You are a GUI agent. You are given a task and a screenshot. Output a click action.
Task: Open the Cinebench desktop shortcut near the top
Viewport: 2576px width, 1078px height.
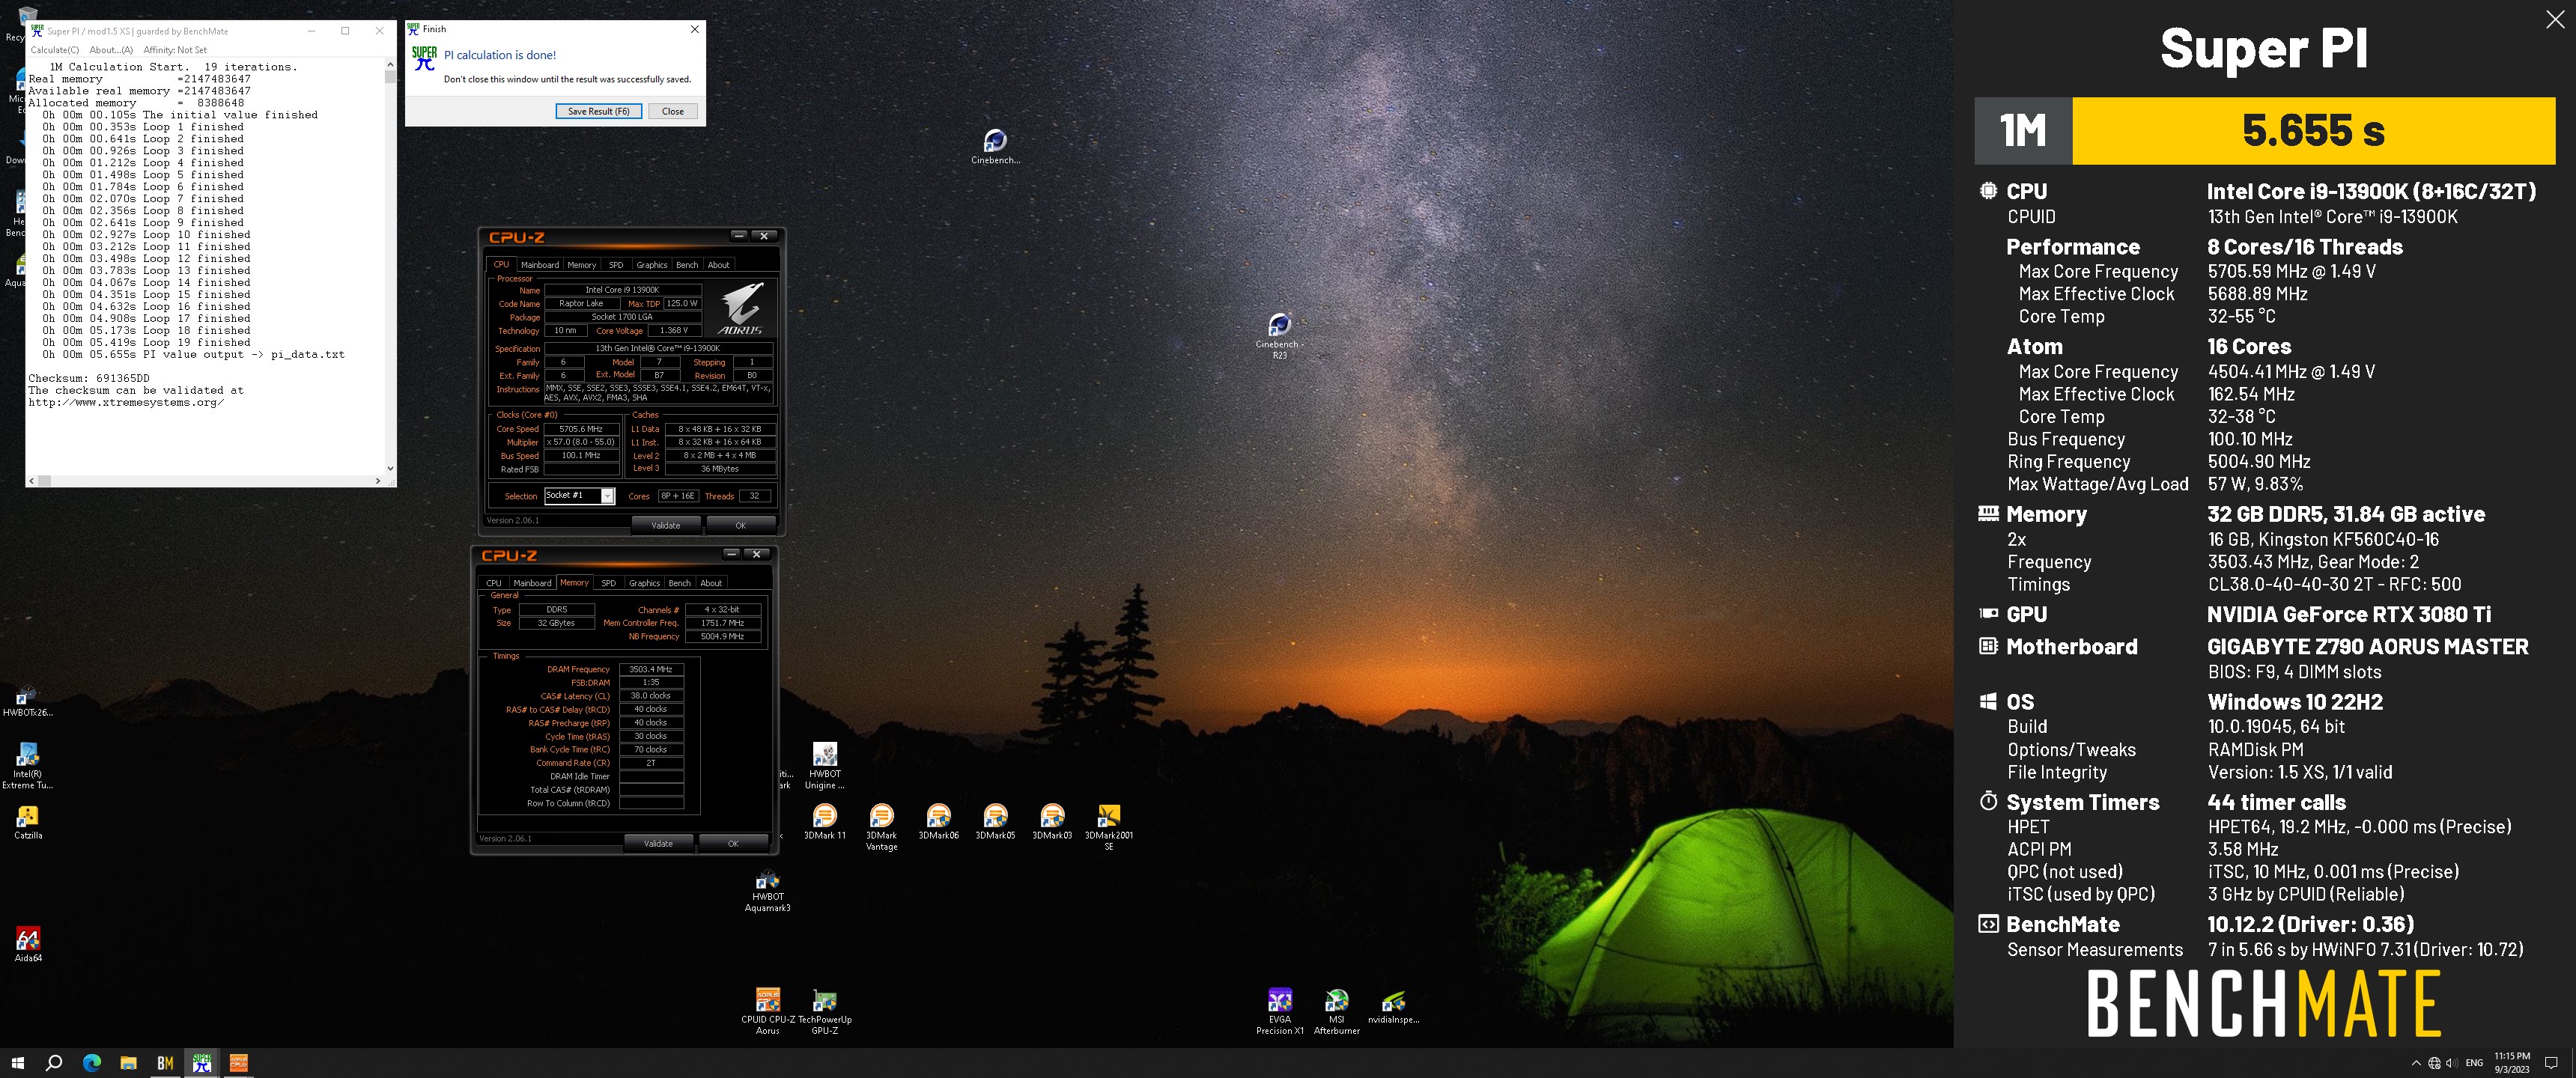tap(995, 147)
